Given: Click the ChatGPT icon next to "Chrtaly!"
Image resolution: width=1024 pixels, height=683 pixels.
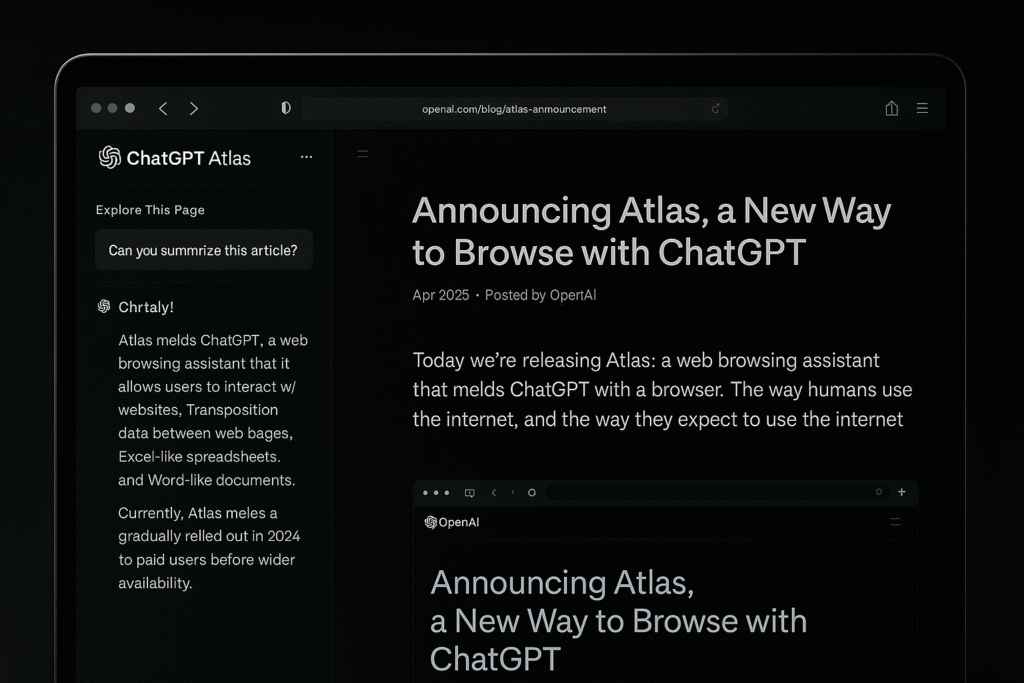Looking at the screenshot, I should (104, 307).
